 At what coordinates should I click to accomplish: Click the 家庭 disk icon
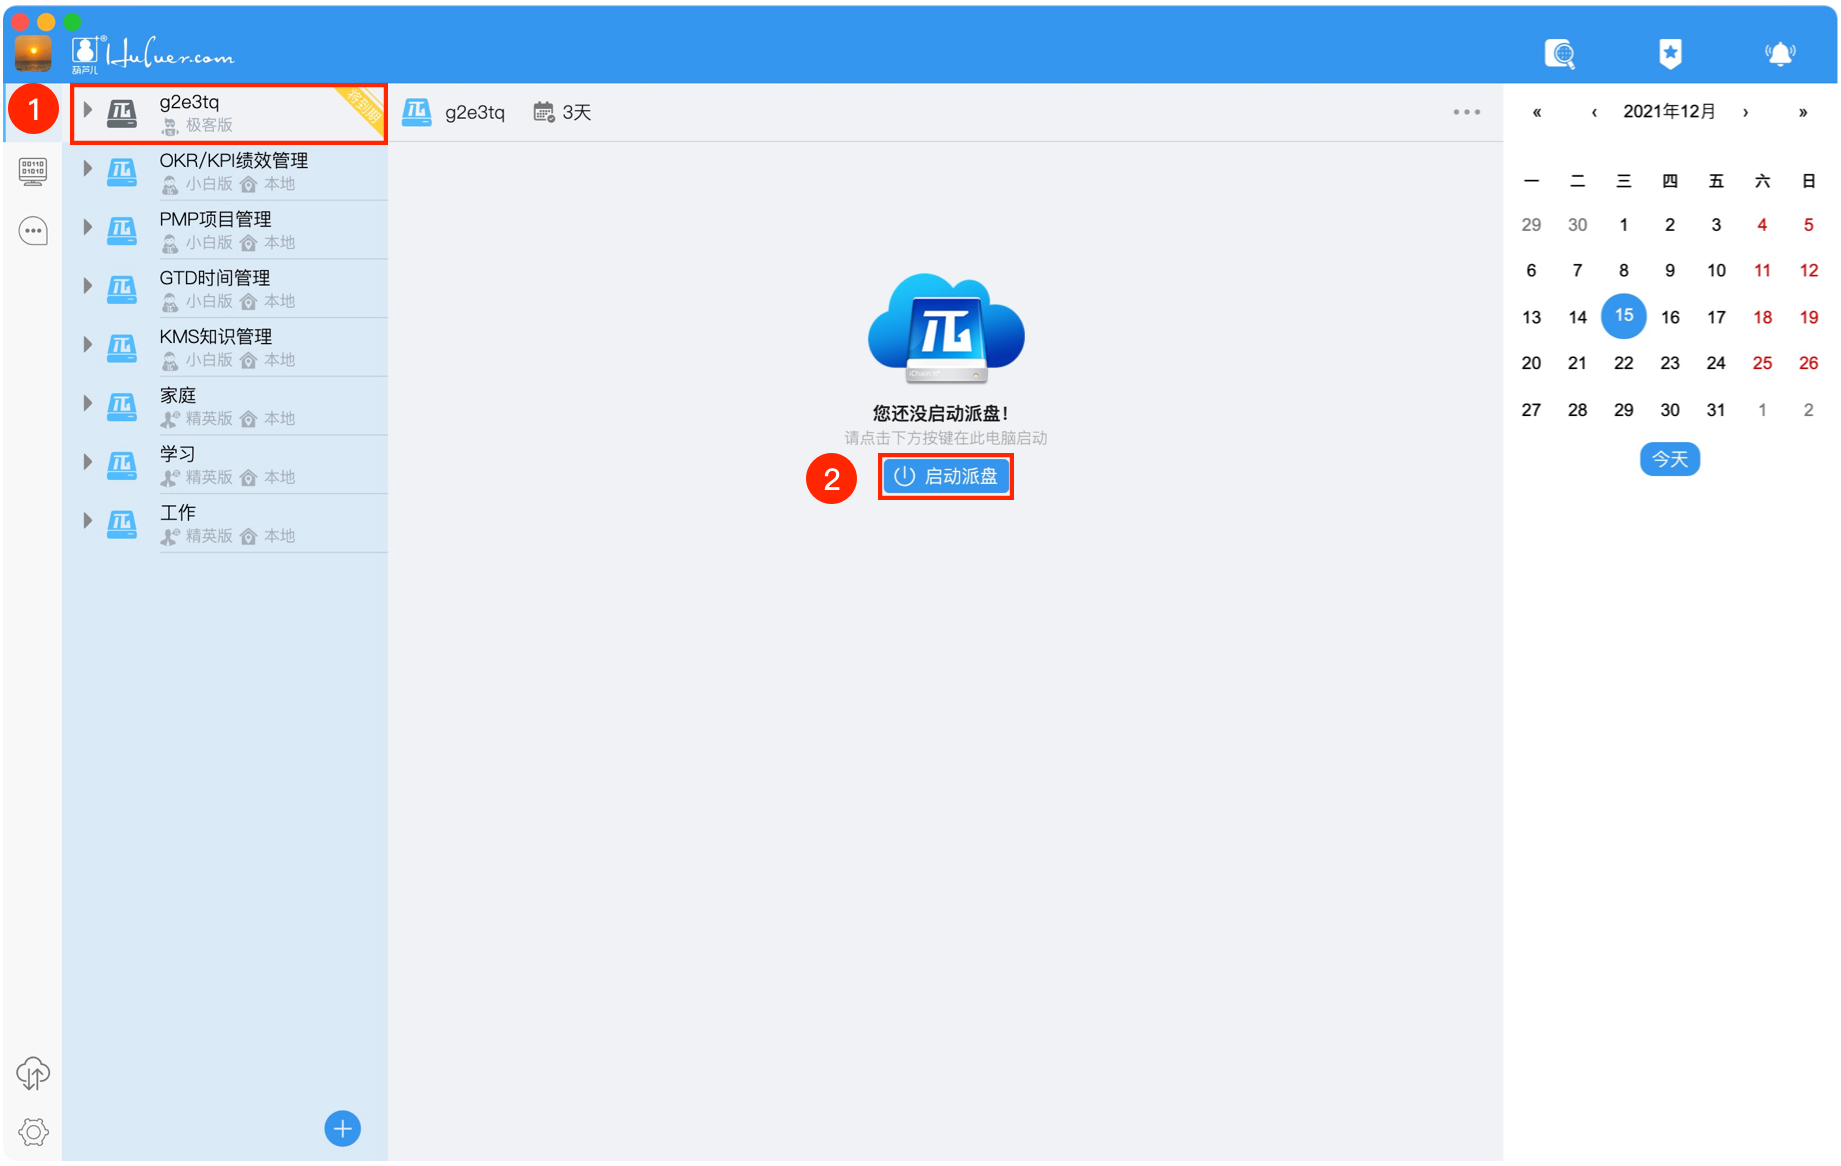(122, 406)
